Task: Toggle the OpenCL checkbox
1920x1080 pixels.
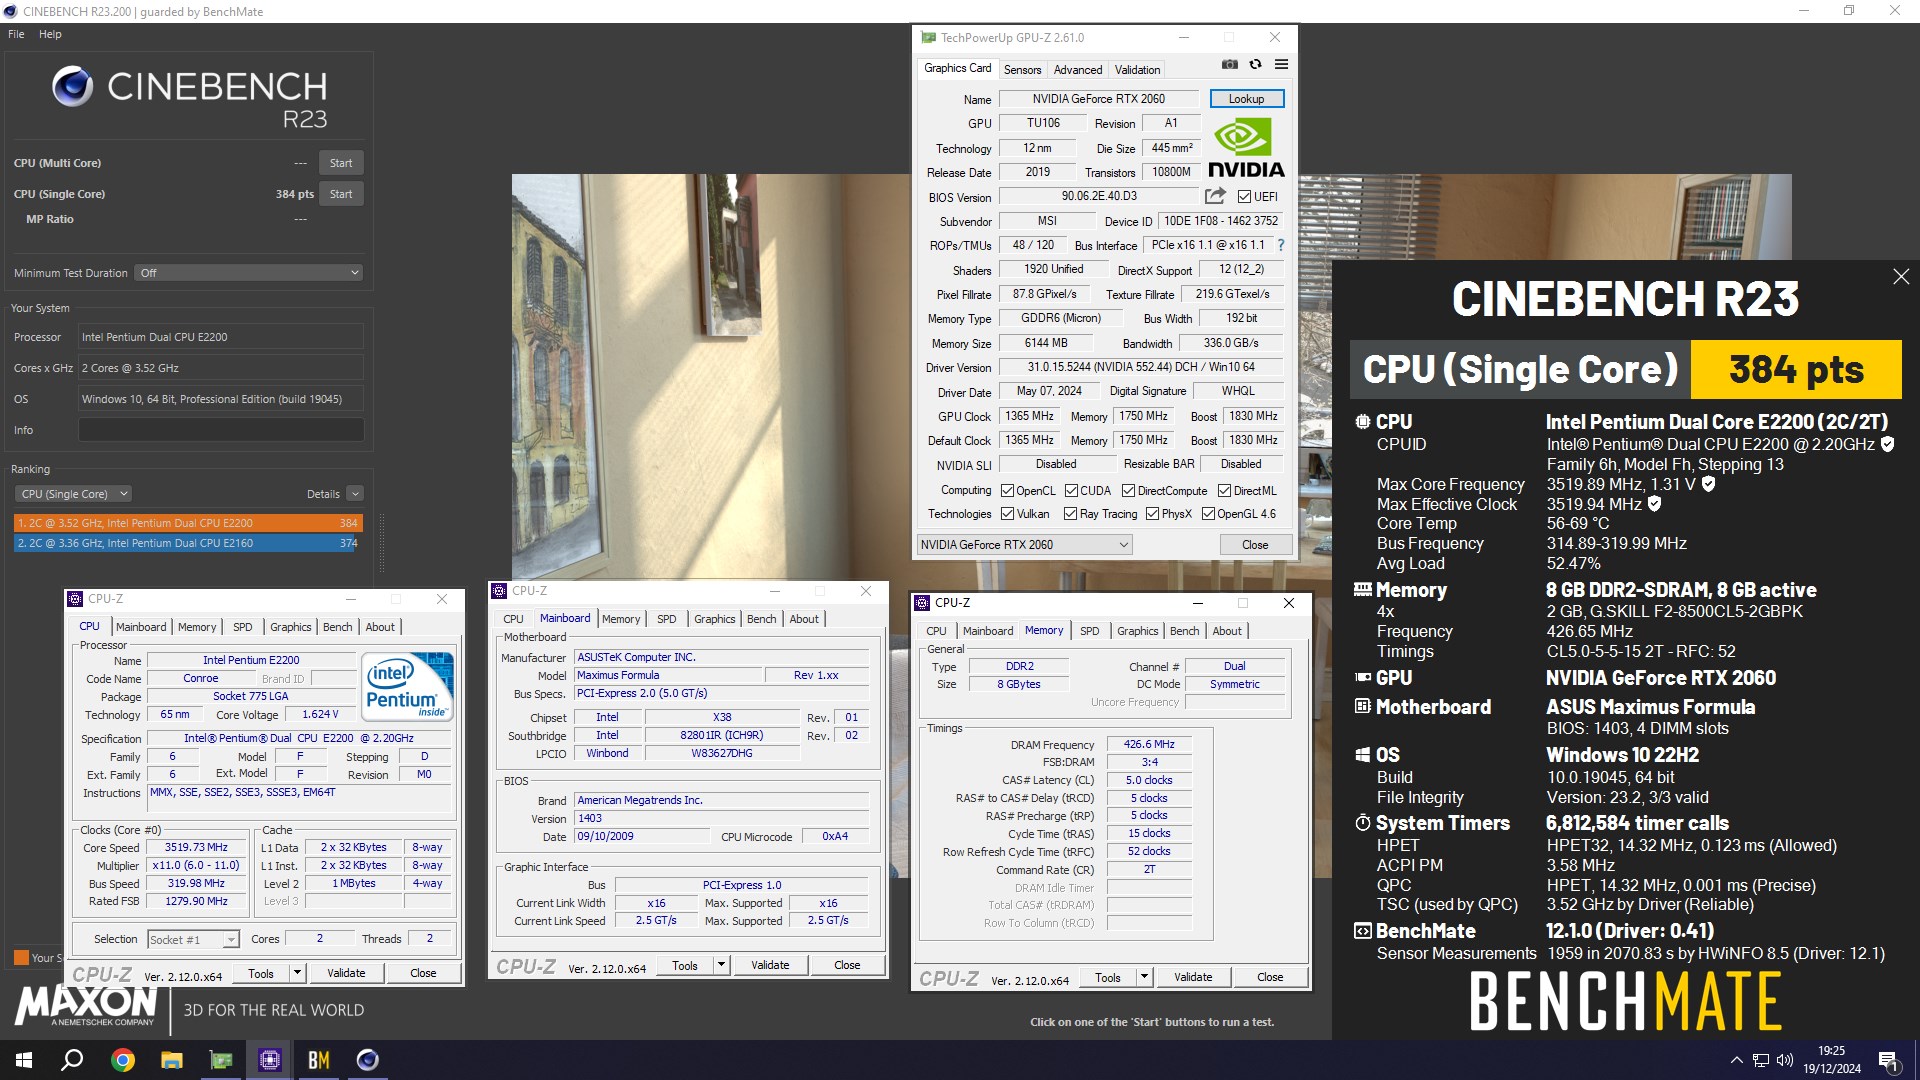Action: [x=1007, y=491]
